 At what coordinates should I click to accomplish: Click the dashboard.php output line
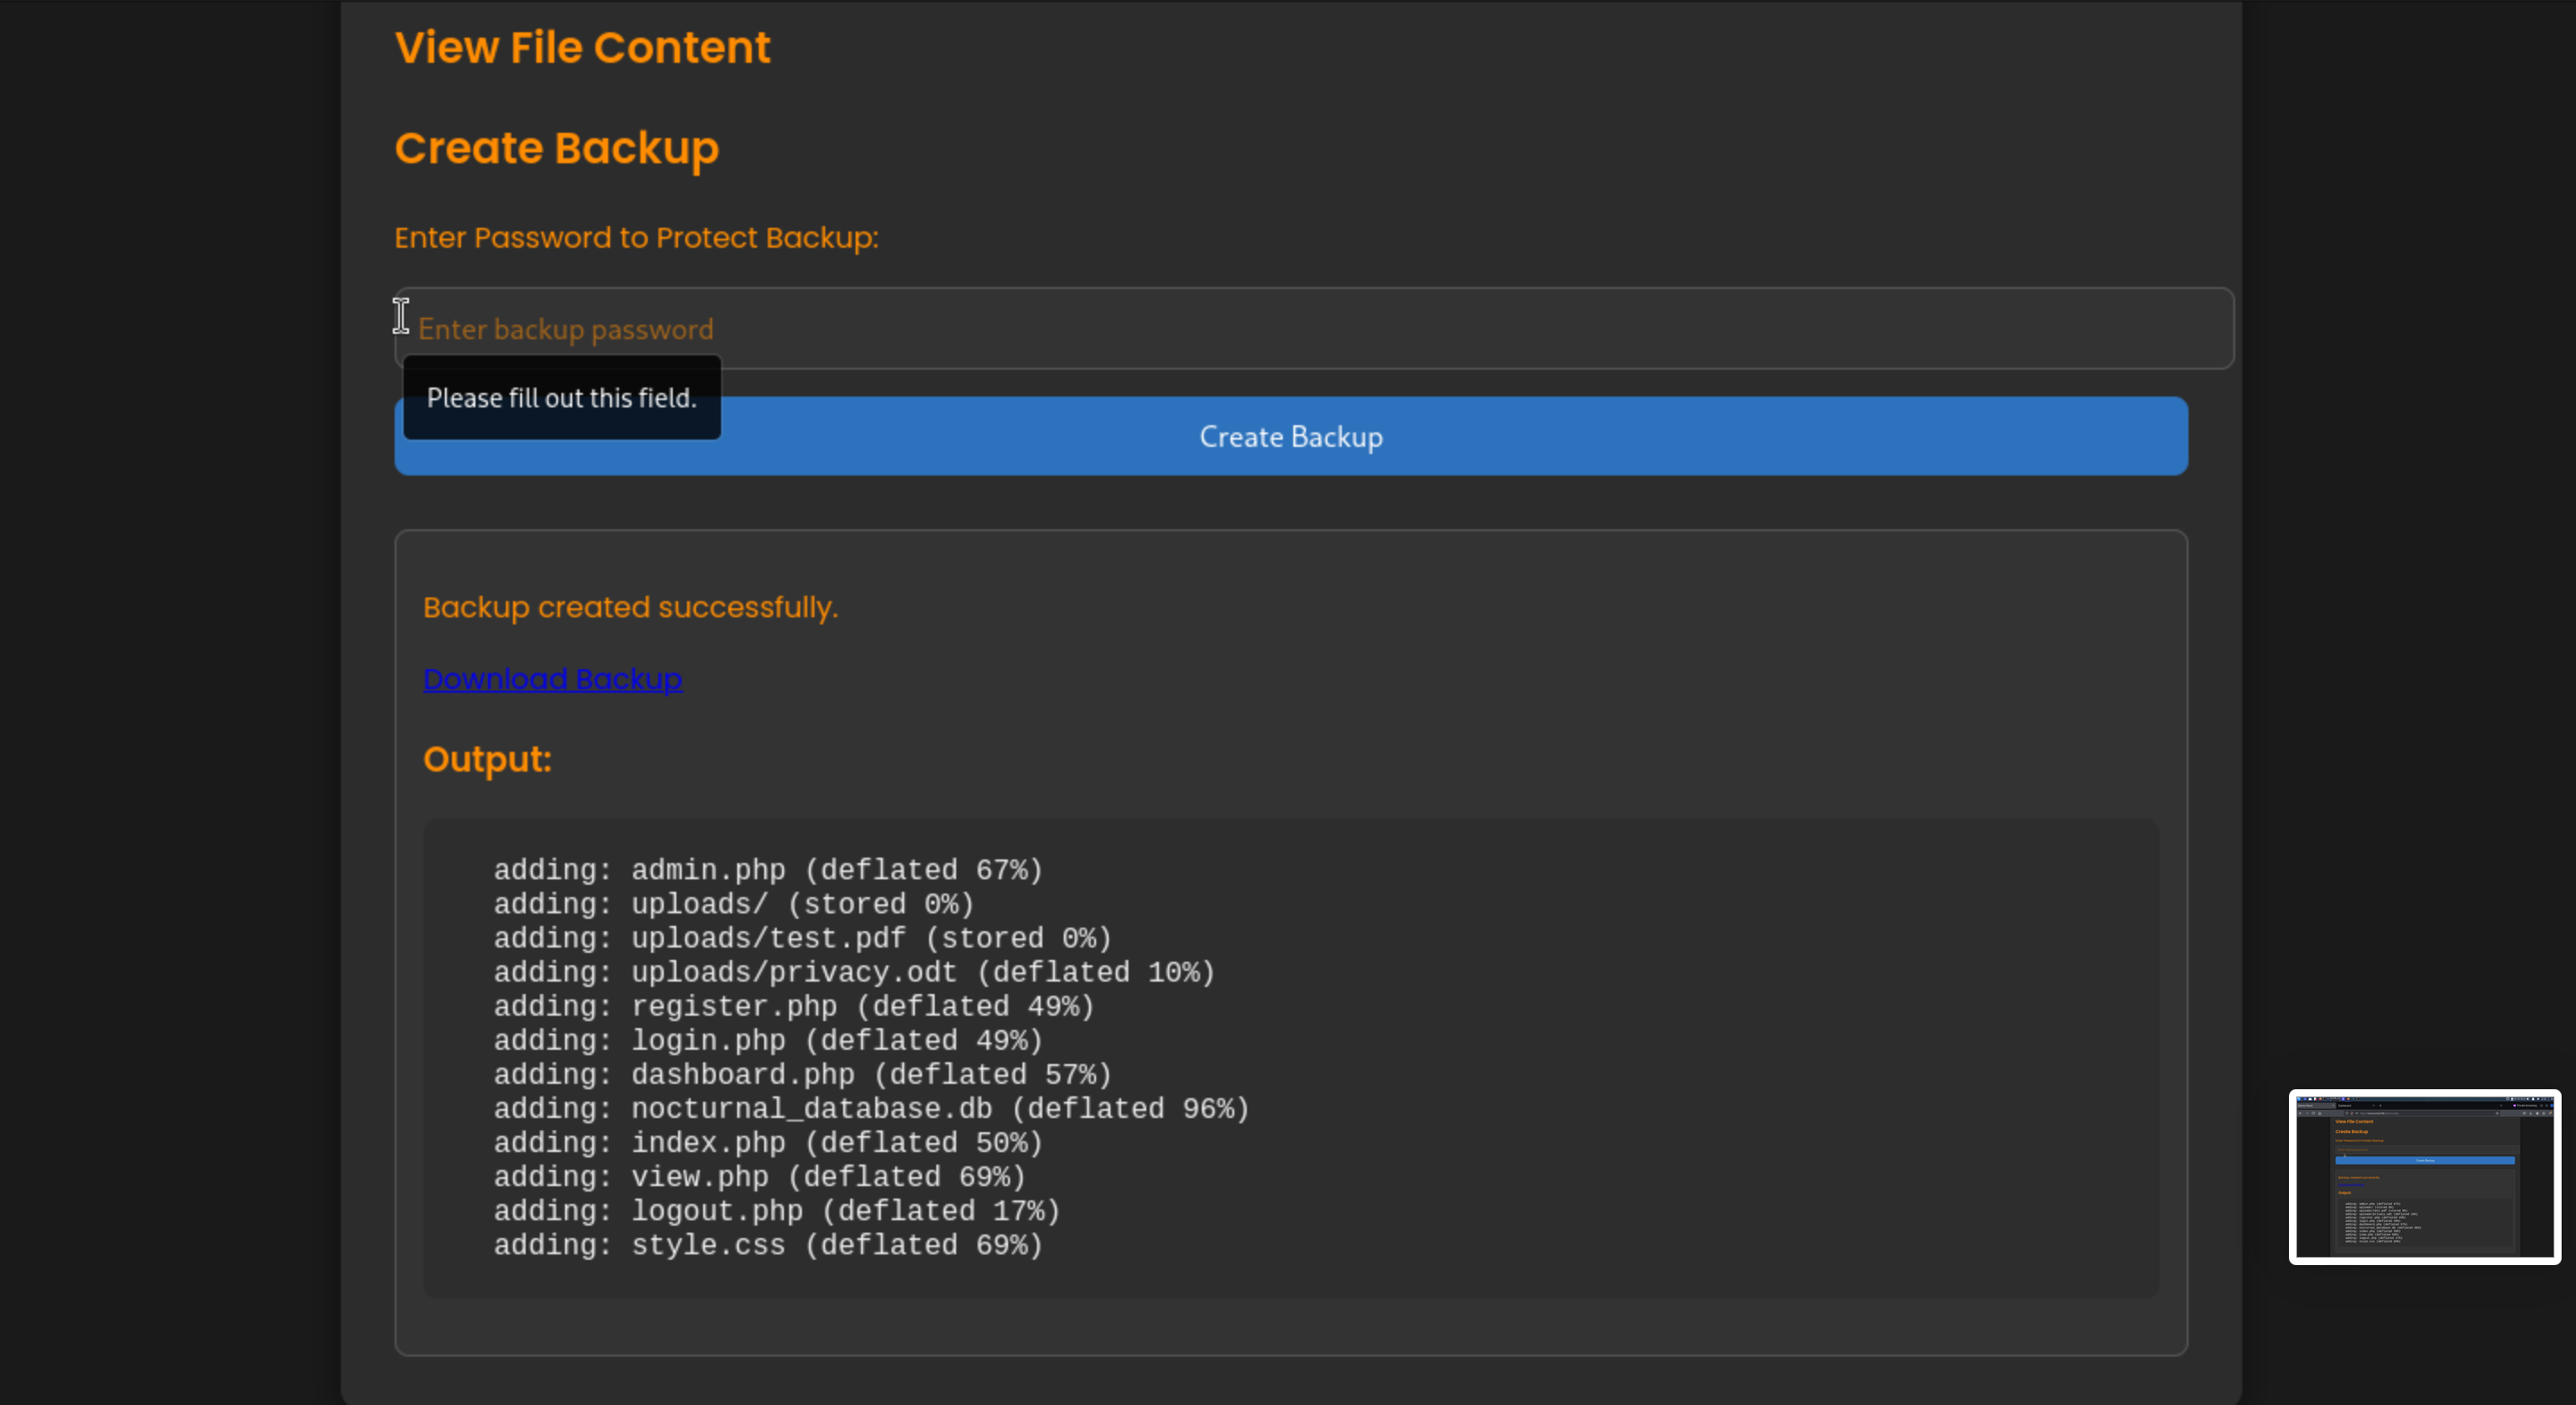click(x=802, y=1074)
